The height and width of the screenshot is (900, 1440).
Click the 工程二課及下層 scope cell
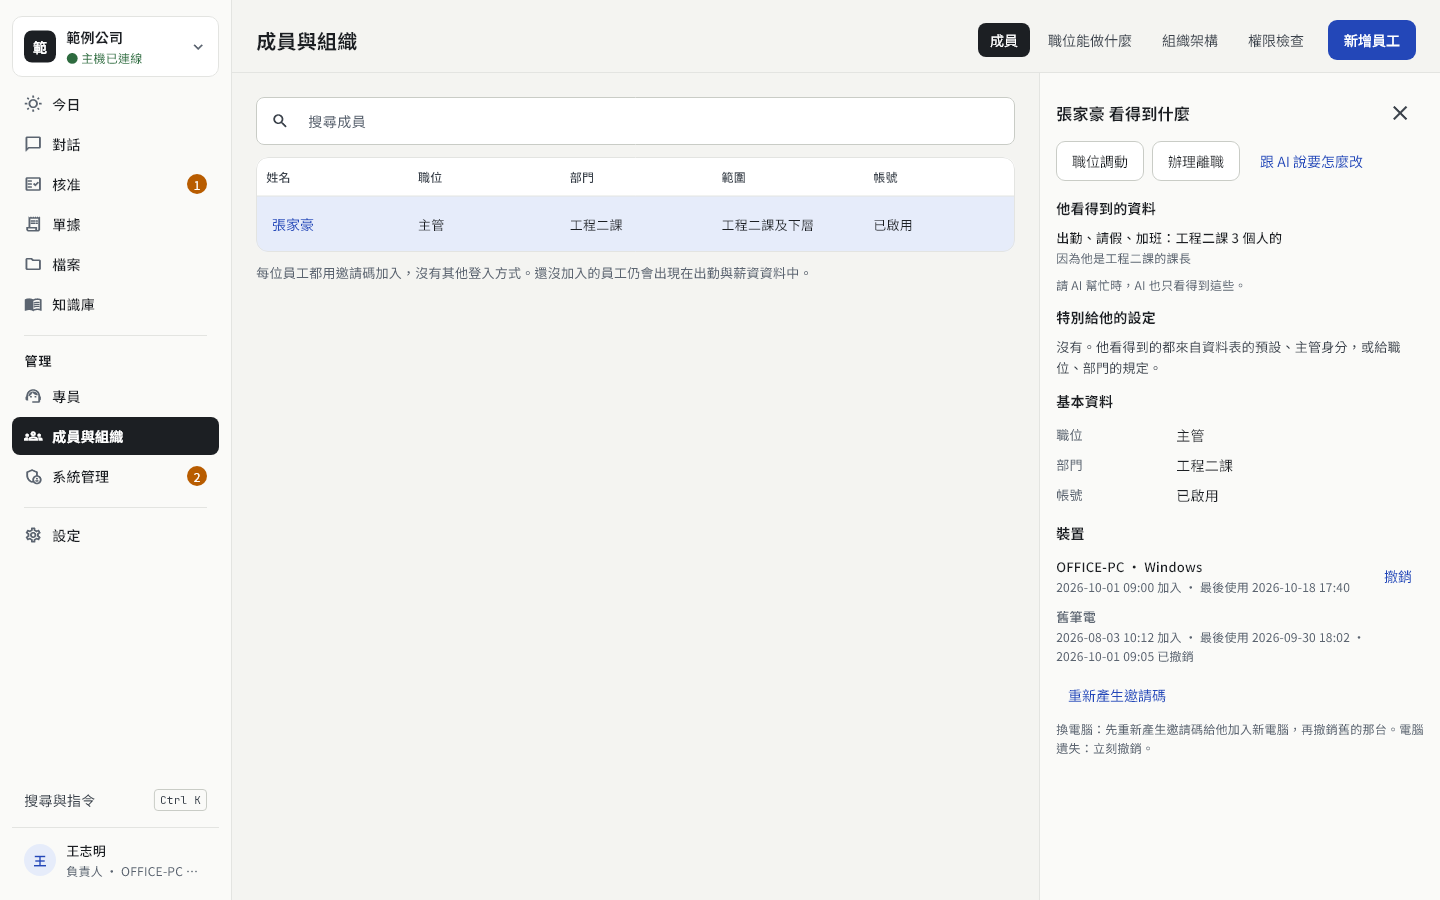tap(767, 225)
